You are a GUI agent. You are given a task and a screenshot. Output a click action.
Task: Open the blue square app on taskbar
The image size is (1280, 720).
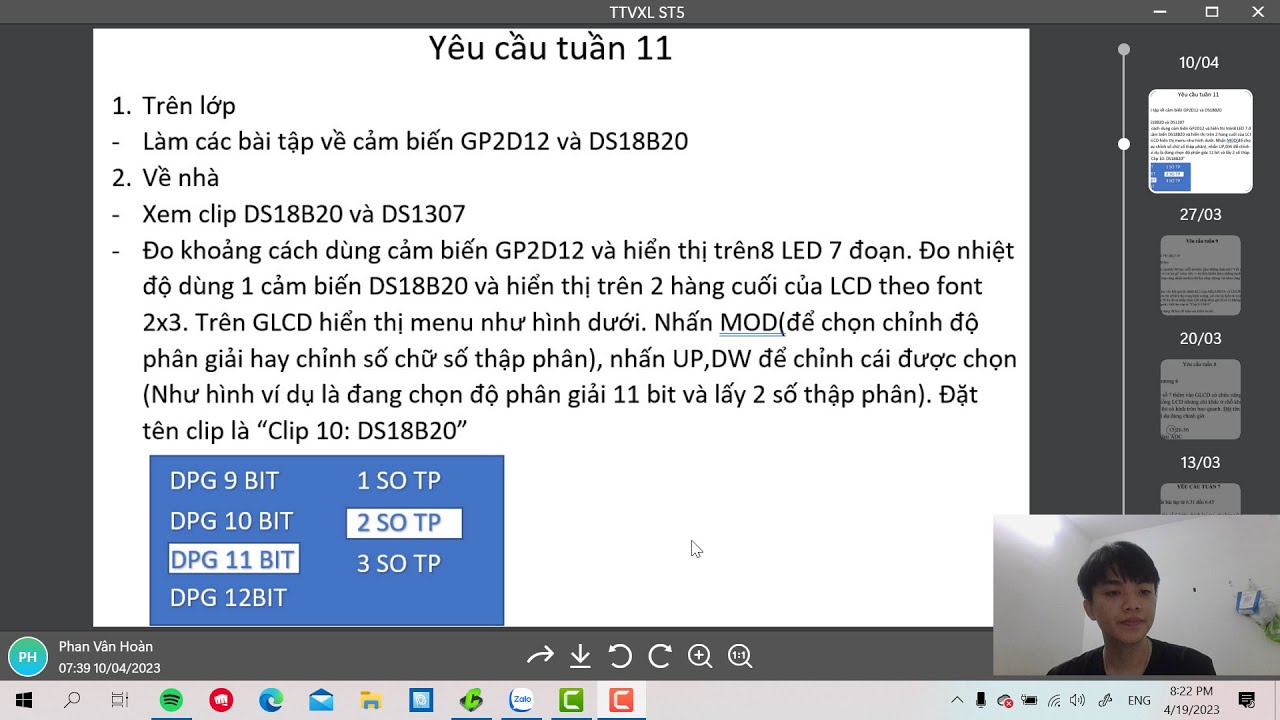tap(421, 700)
